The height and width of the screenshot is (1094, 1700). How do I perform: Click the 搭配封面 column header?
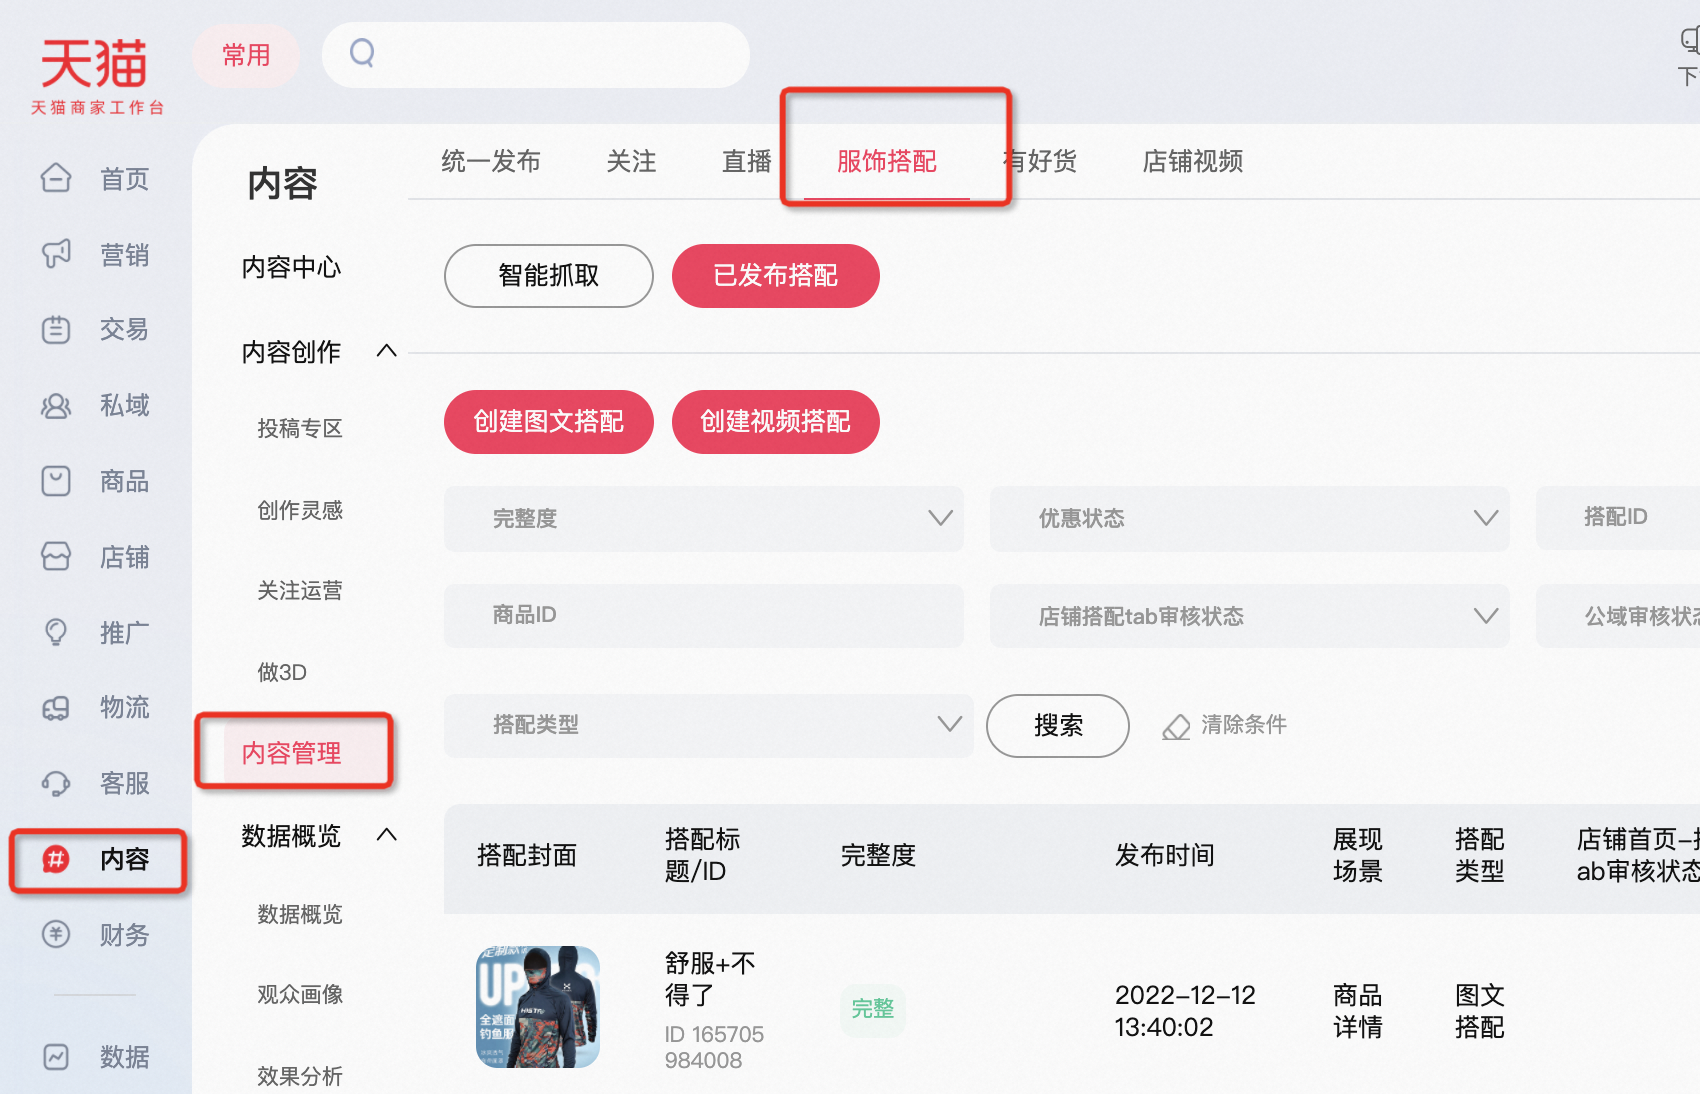coord(527,855)
